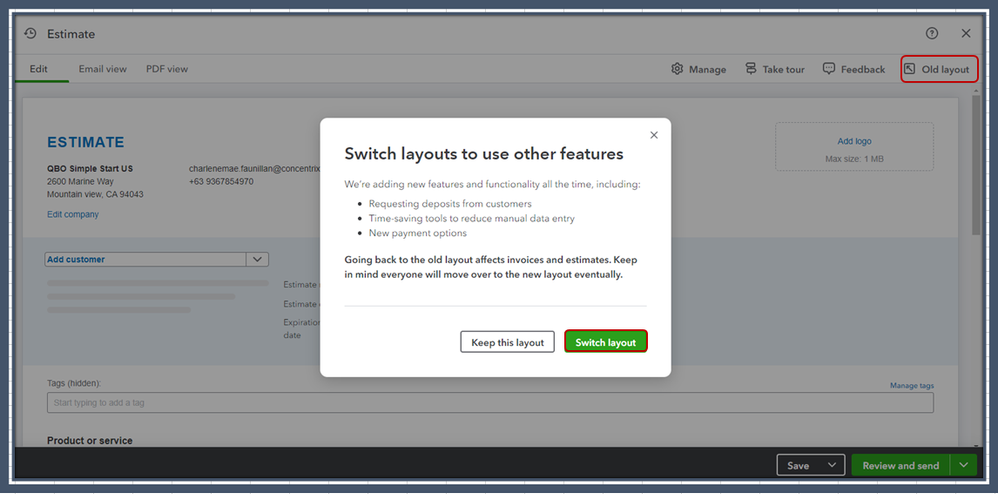The width and height of the screenshot is (998, 494).
Task: Open help via the question mark icon
Action: 932,34
